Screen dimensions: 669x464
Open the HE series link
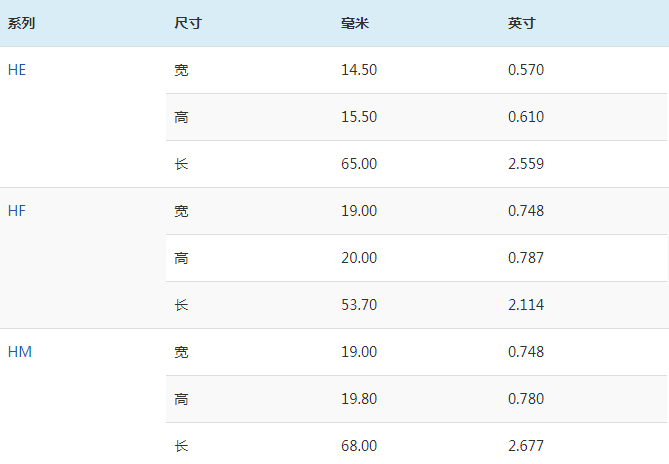(17, 70)
